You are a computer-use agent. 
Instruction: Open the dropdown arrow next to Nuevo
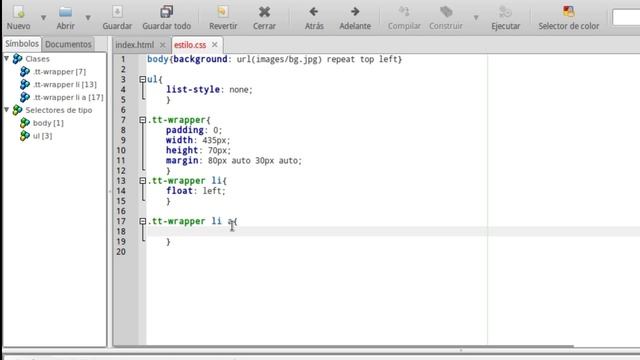pyautogui.click(x=43, y=18)
